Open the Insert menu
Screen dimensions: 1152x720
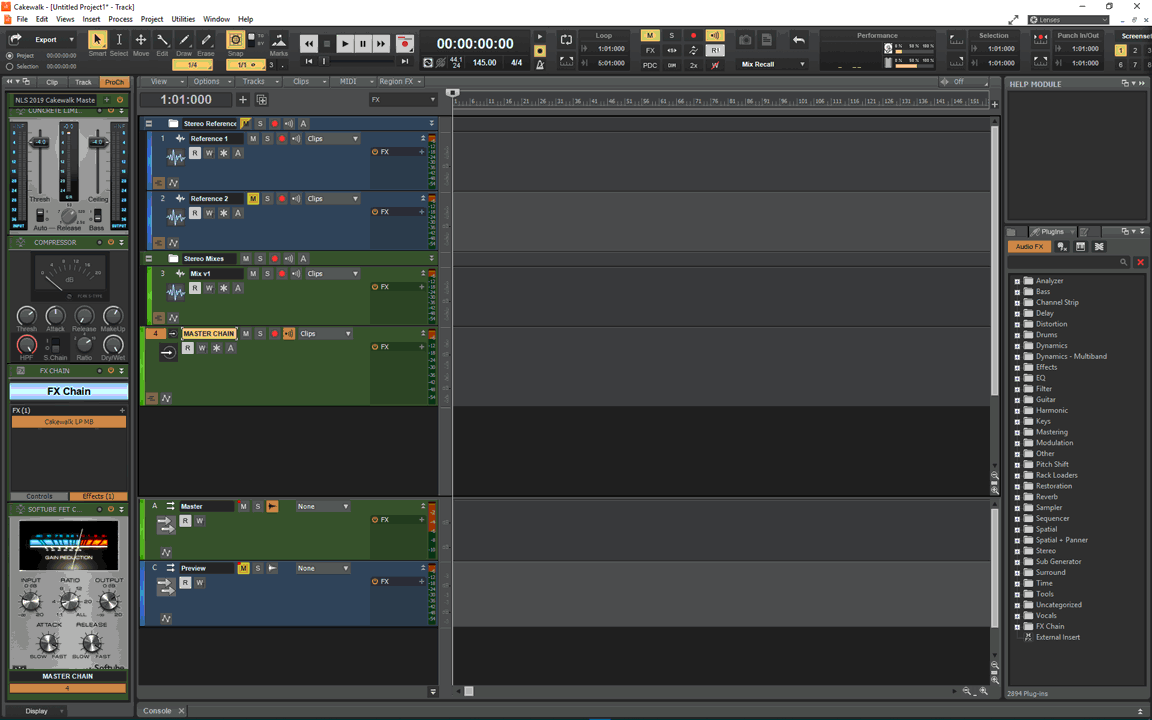point(91,19)
